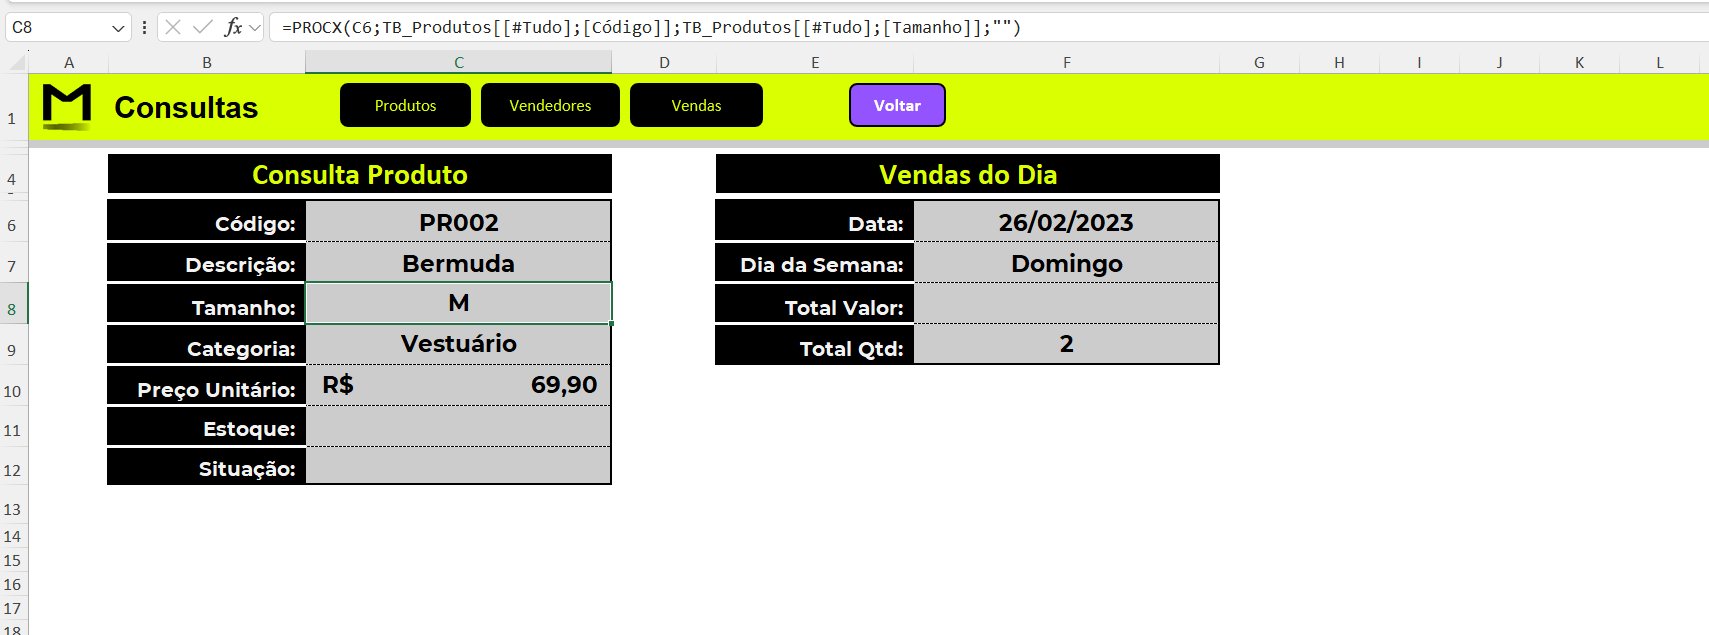Image resolution: width=1709 pixels, height=635 pixels.
Task: Click the three-dot formula bar handle
Action: tap(145, 27)
